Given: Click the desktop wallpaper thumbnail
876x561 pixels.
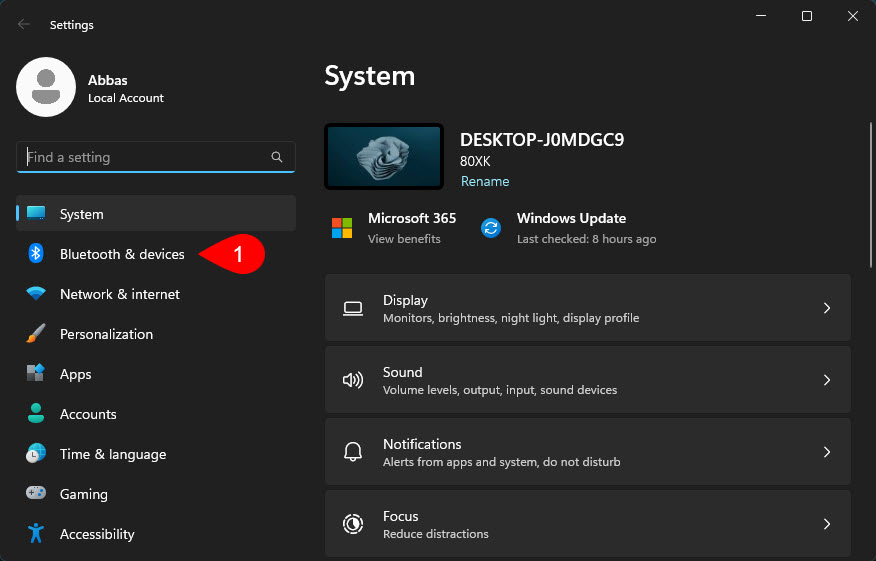Looking at the screenshot, I should [x=384, y=157].
